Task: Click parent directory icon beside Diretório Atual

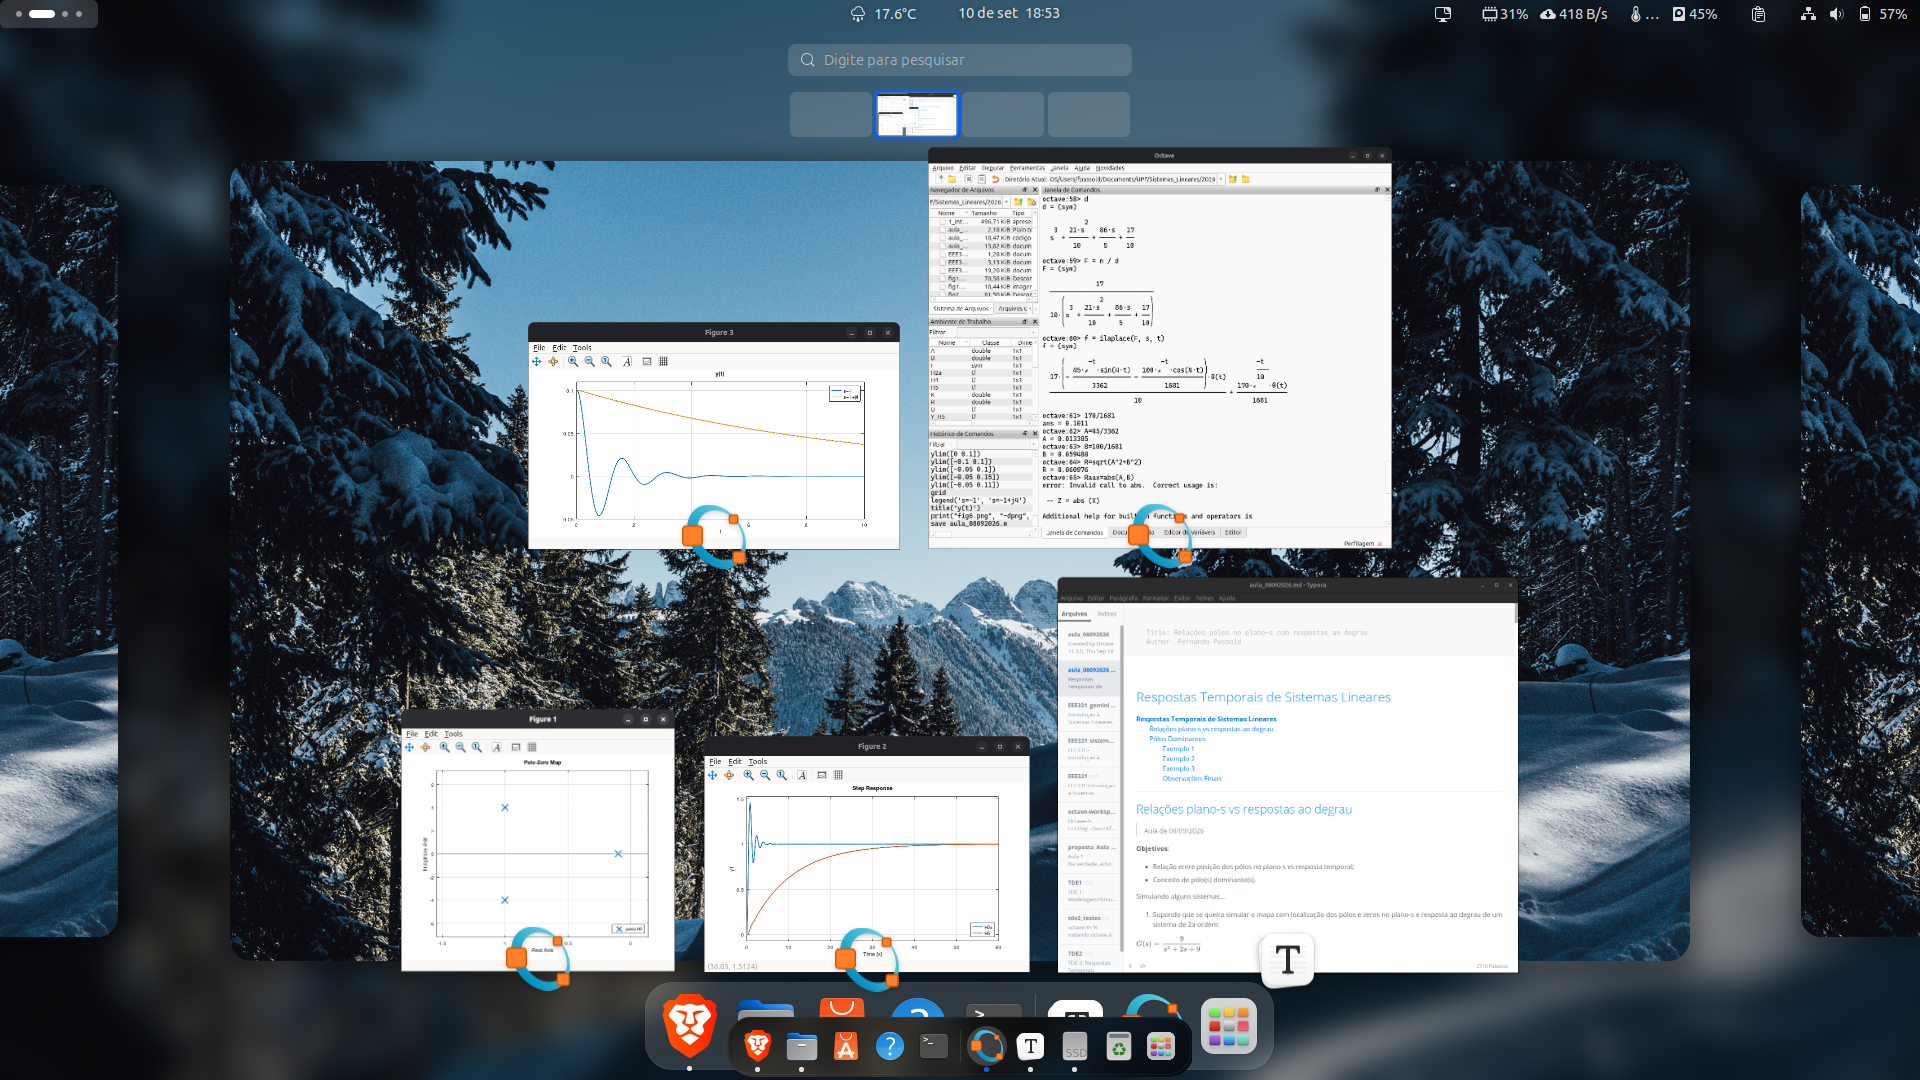Action: pos(1233,180)
